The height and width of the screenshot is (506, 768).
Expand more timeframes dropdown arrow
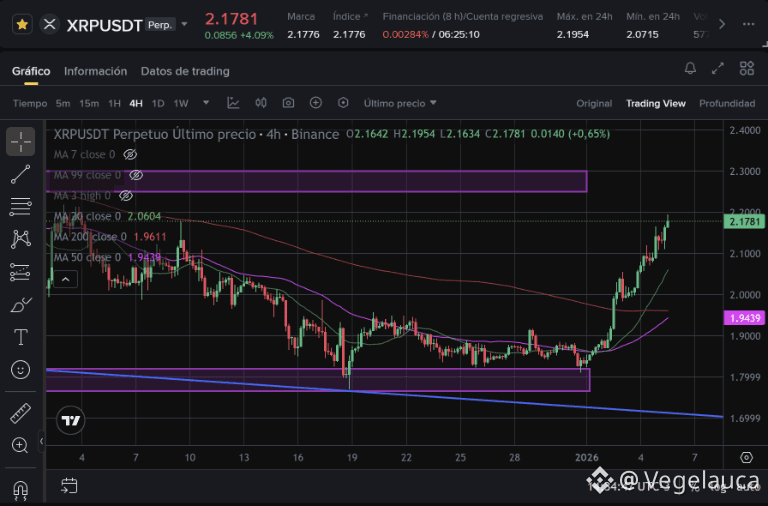[206, 103]
